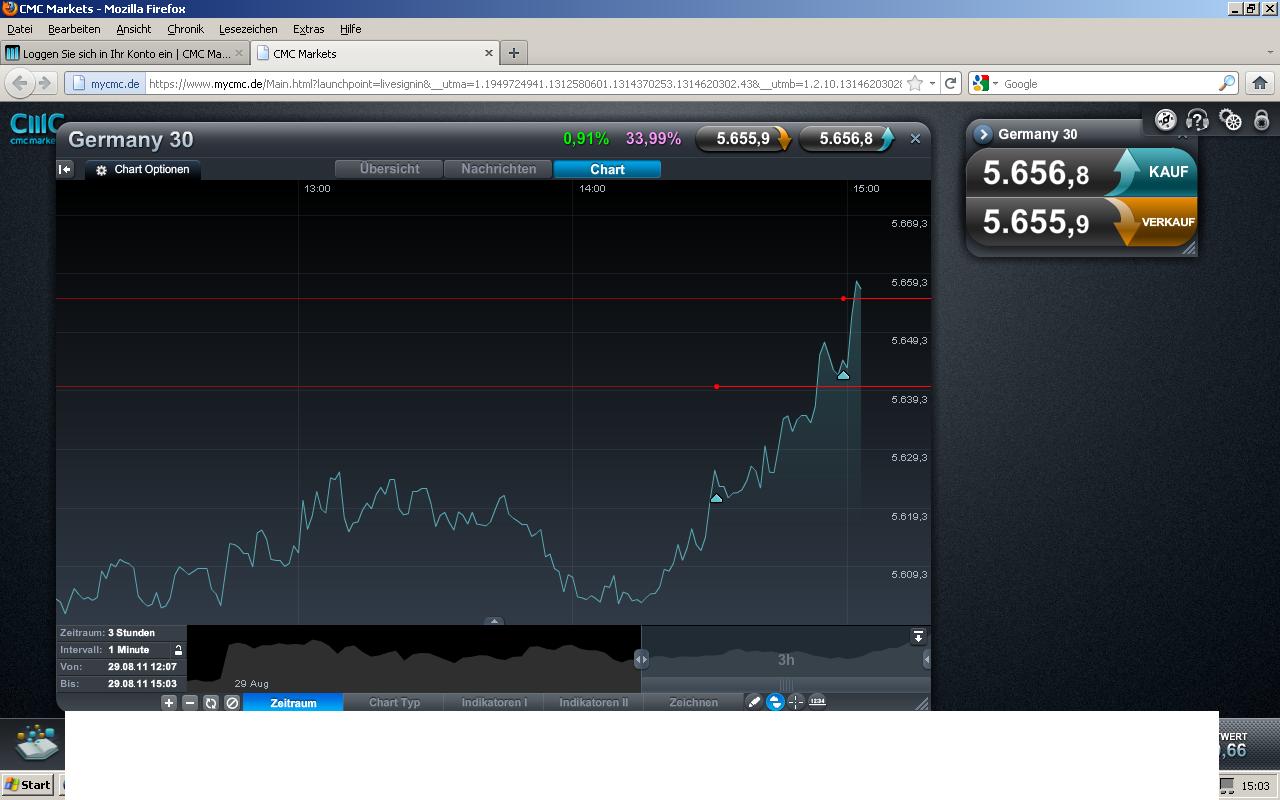Click the Bis date 29.08.11 15:03
The image size is (1280, 800).
pos(142,684)
